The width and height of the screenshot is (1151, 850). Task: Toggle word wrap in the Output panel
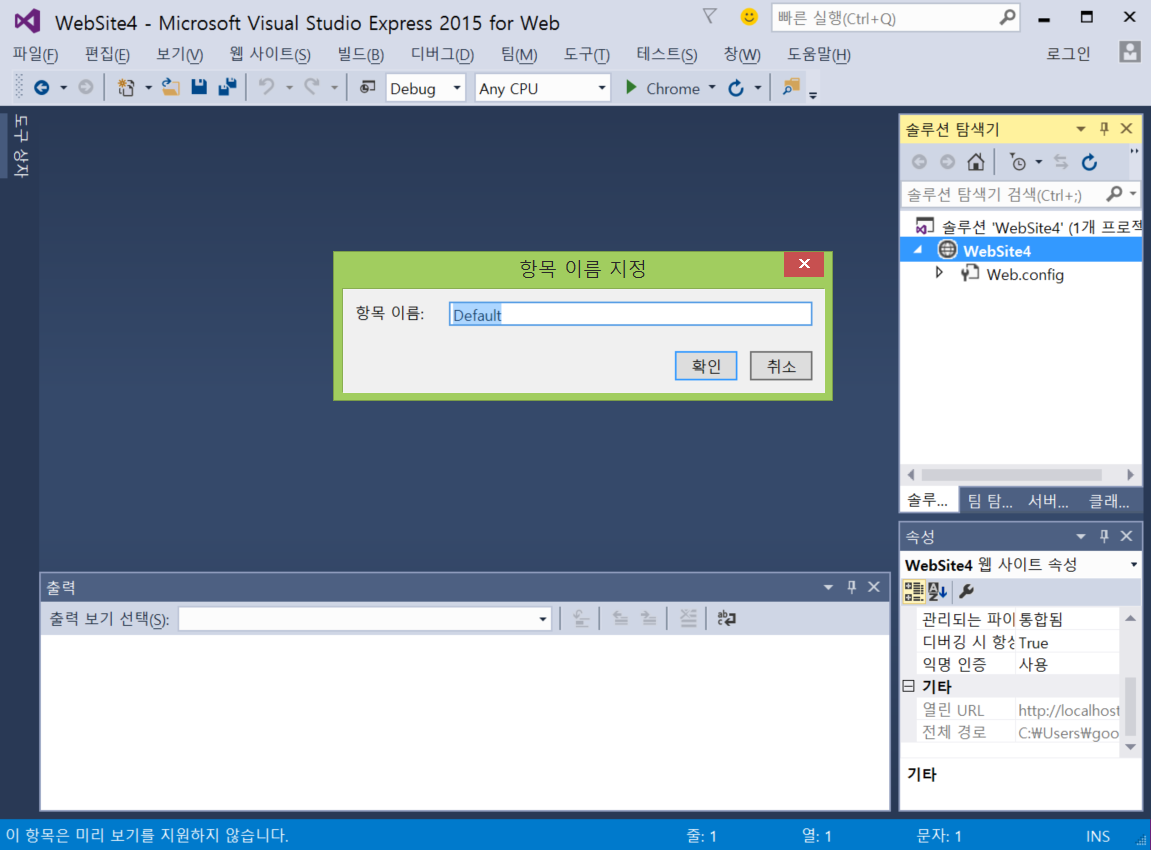click(x=727, y=619)
